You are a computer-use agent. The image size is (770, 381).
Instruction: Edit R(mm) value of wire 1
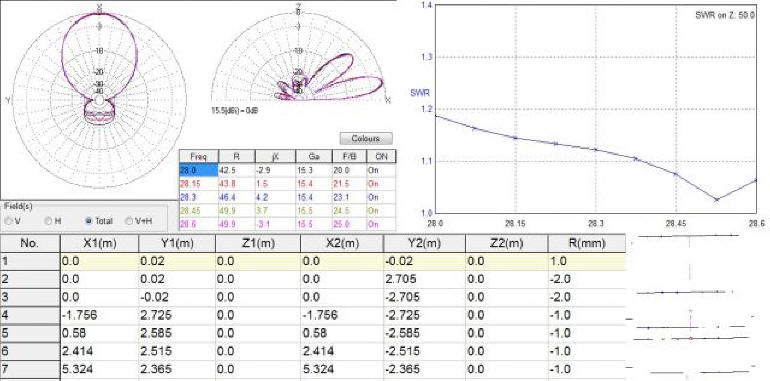(x=586, y=261)
